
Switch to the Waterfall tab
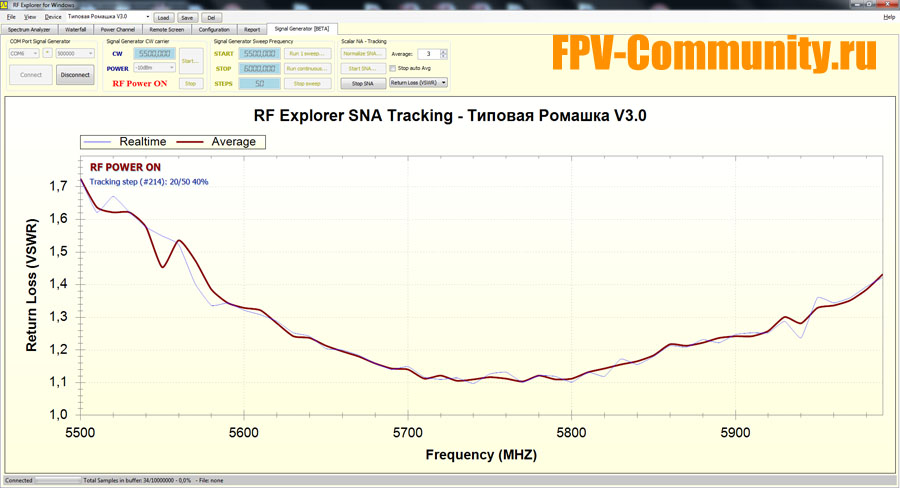coord(75,29)
